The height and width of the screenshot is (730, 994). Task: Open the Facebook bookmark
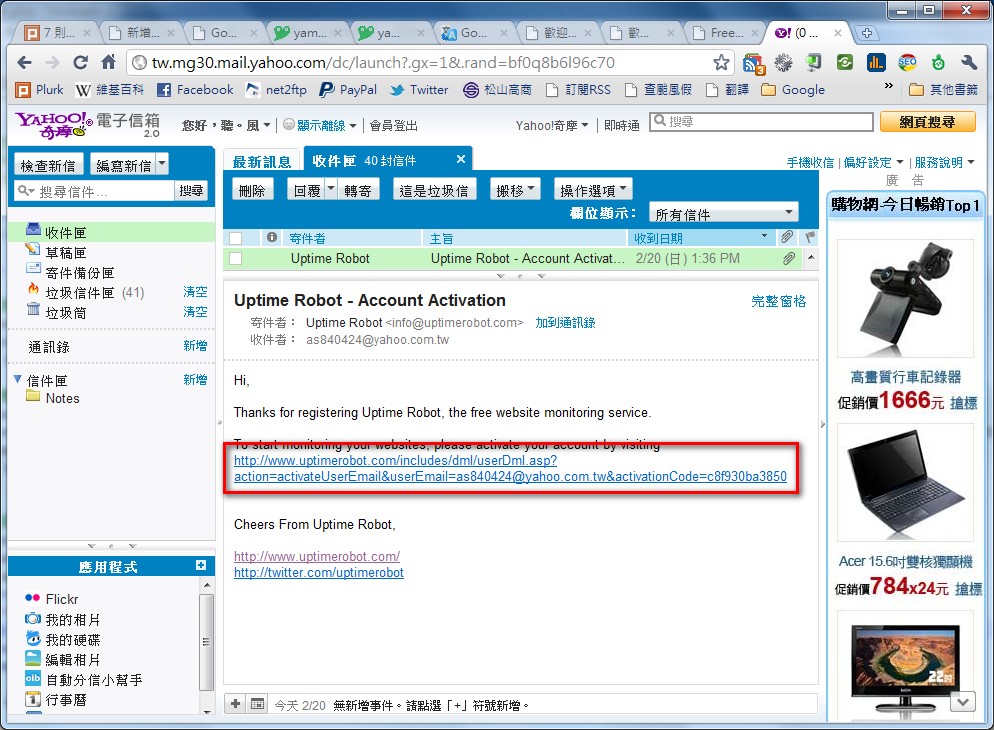tap(195, 90)
